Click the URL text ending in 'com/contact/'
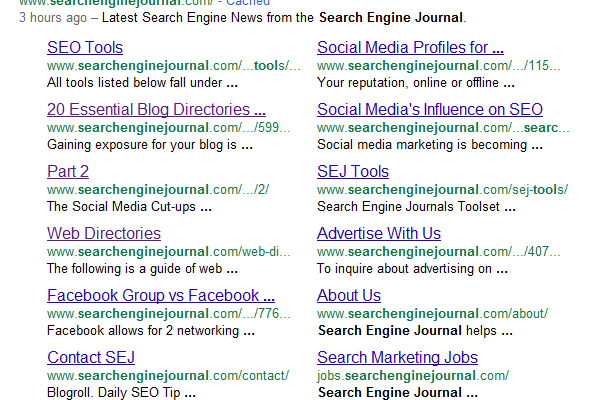Viewport: 604px width, 400px height. pos(168,376)
